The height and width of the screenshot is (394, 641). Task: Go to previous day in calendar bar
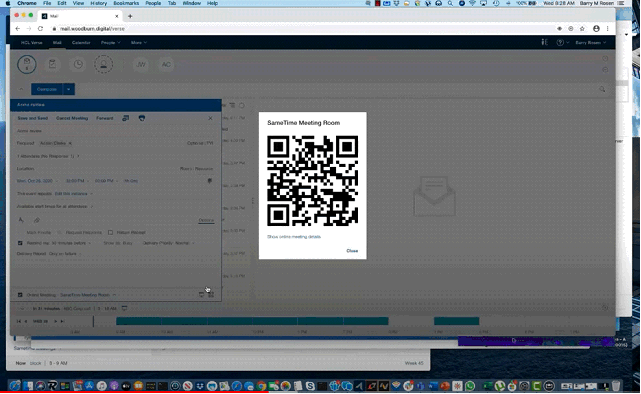(26, 321)
